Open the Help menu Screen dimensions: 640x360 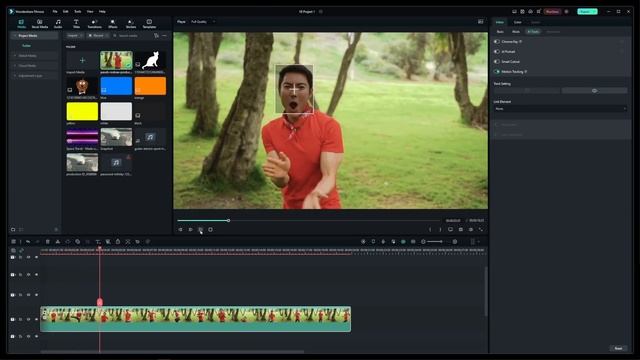click(102, 11)
